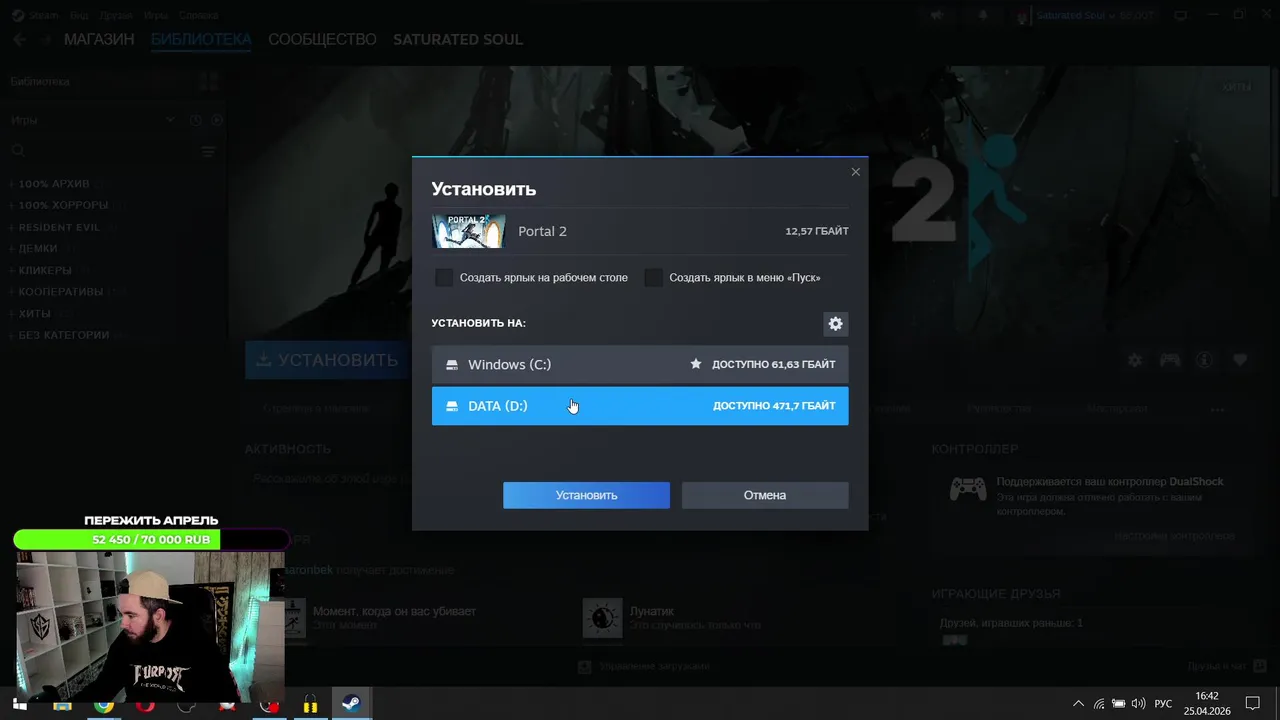Open the Библиотека home link in the sidebar
The width and height of the screenshot is (1280, 720).
click(40, 81)
